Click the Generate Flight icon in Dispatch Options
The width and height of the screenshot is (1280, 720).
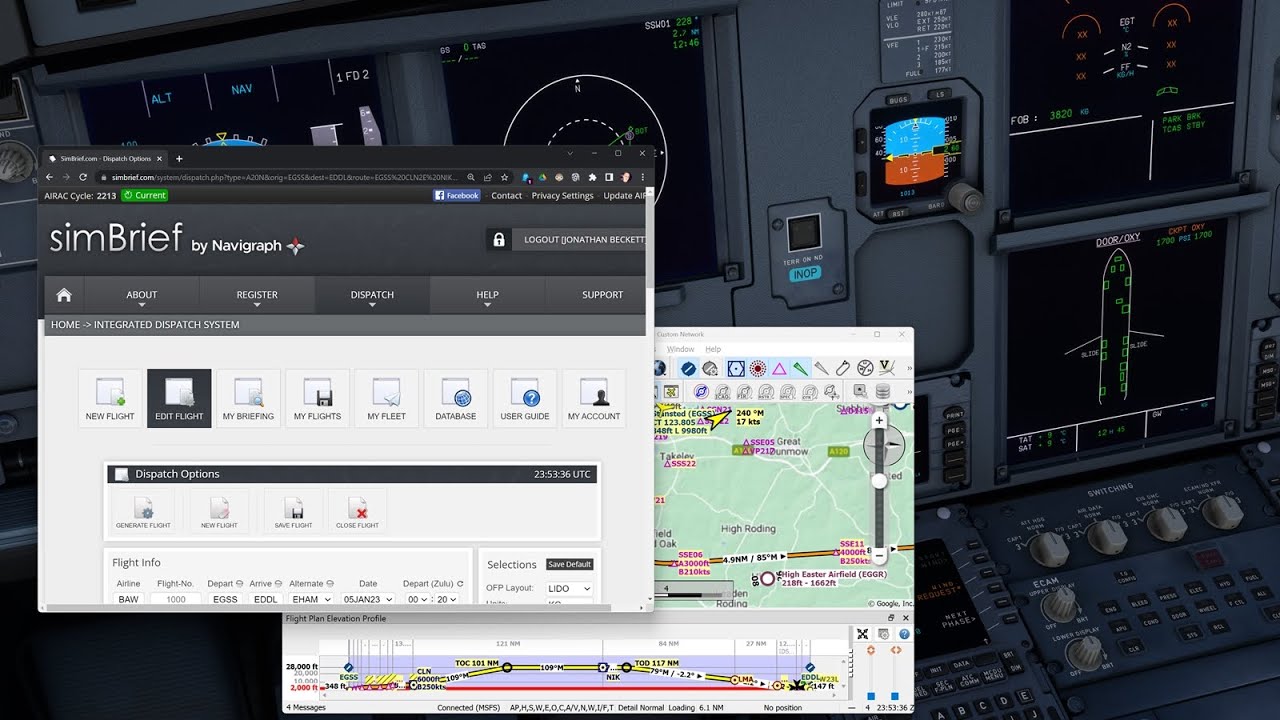(x=143, y=511)
